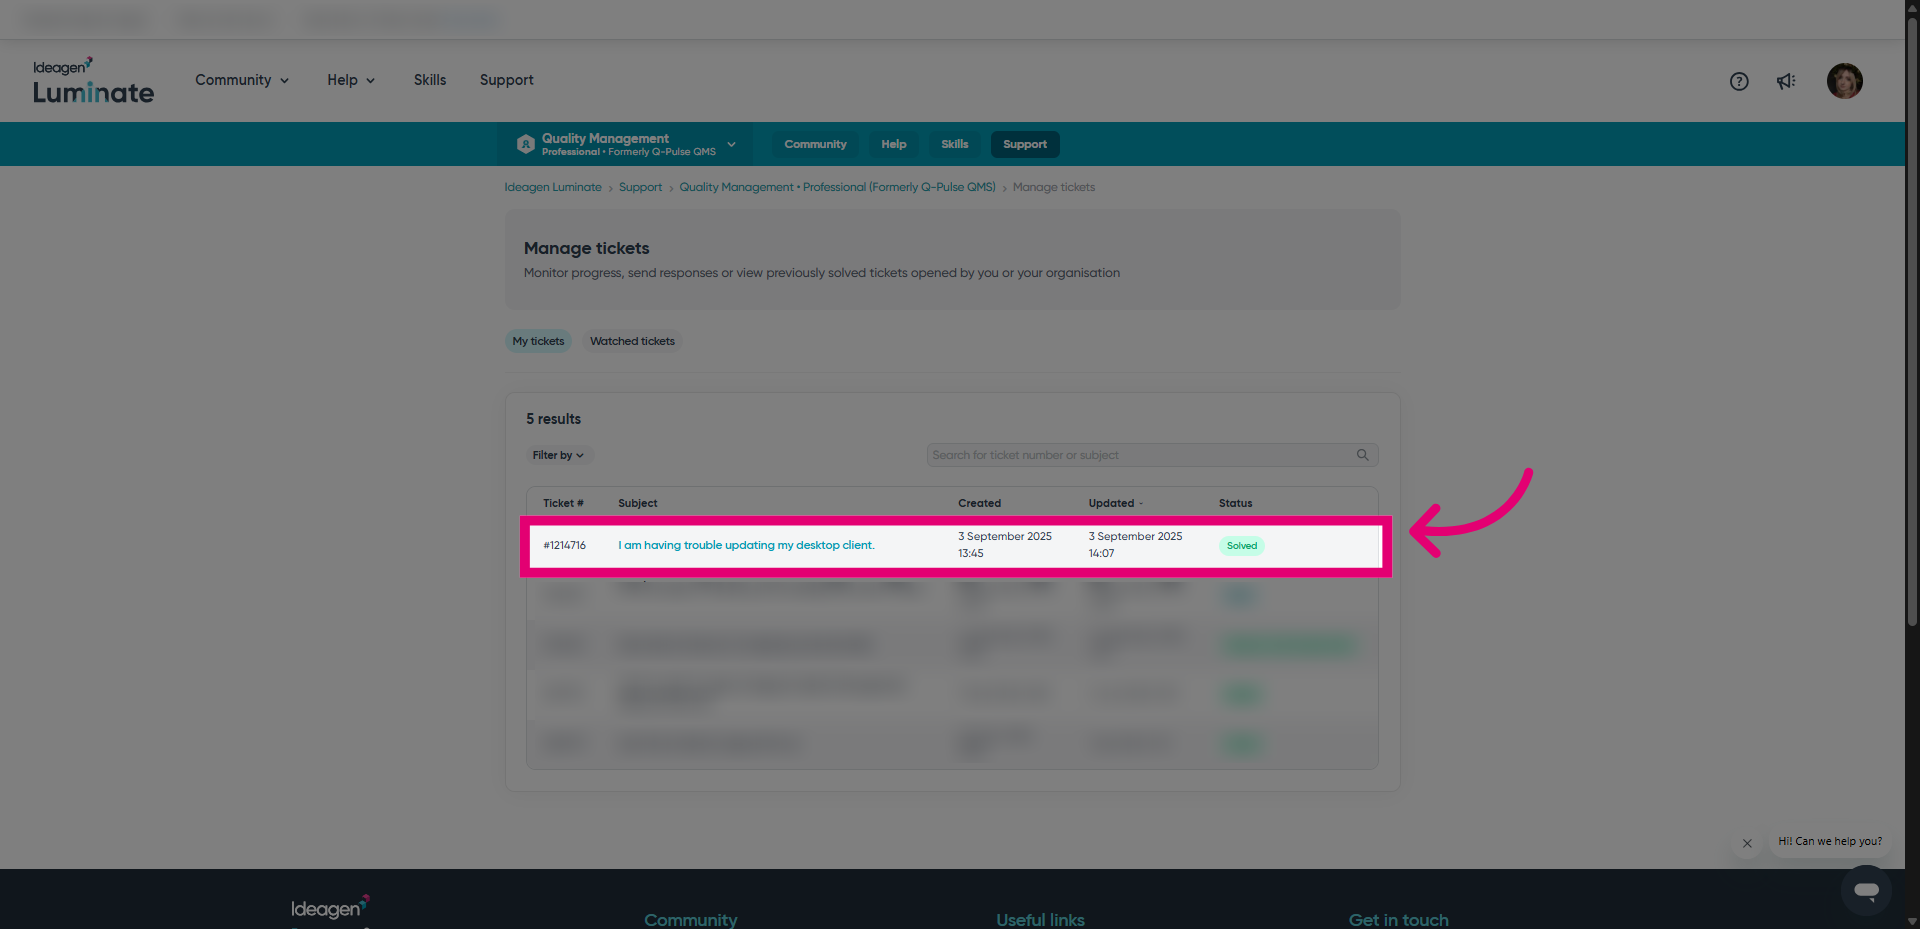Select Skills tab in the teal bar
The height and width of the screenshot is (929, 1920).
pyautogui.click(x=954, y=144)
